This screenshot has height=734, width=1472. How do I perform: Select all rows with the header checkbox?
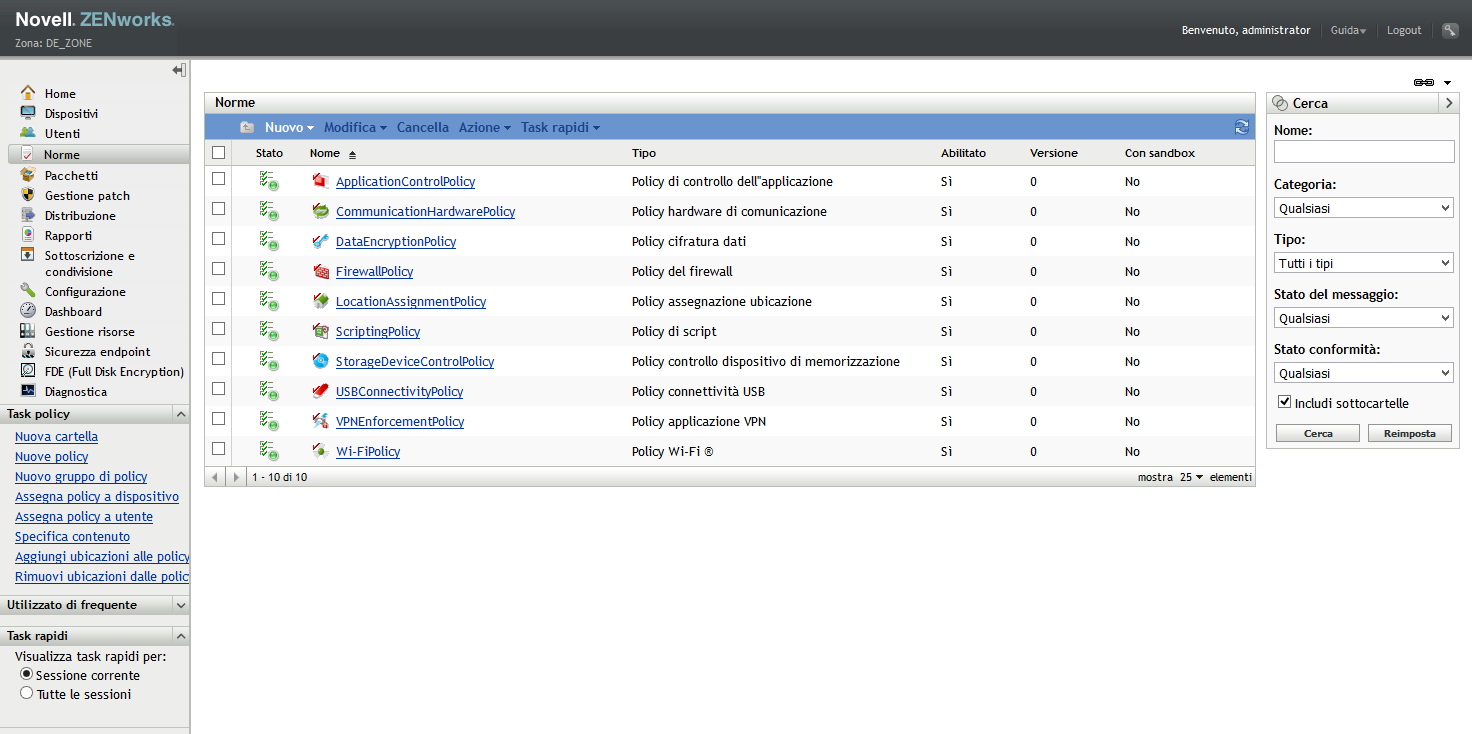pyautogui.click(x=219, y=153)
